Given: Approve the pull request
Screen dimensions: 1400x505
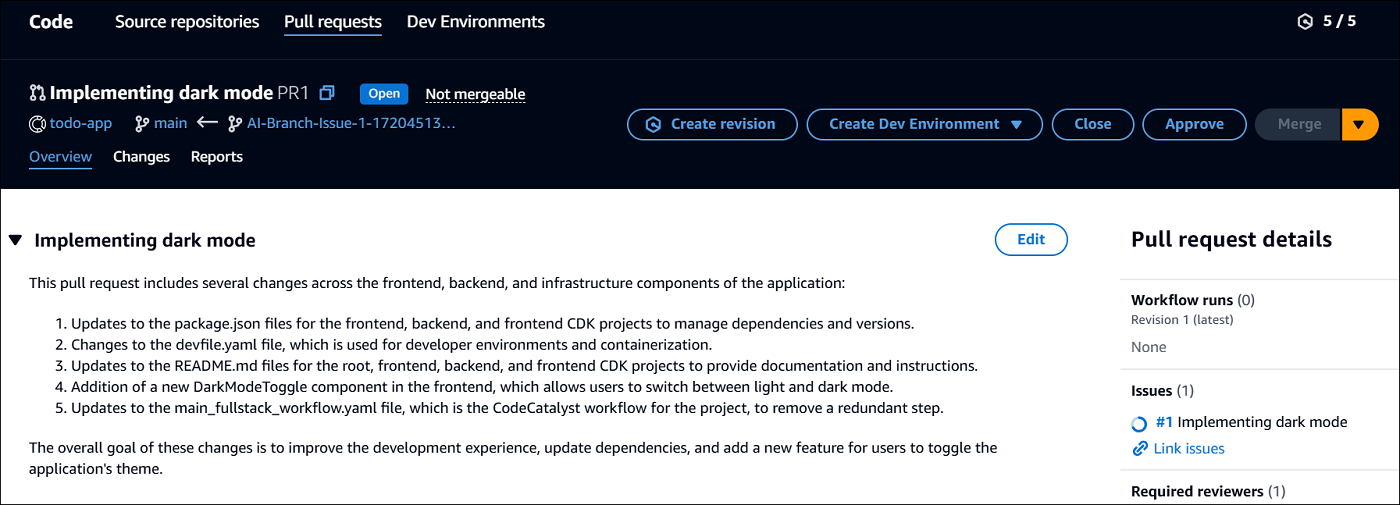Looking at the screenshot, I should [x=1194, y=124].
